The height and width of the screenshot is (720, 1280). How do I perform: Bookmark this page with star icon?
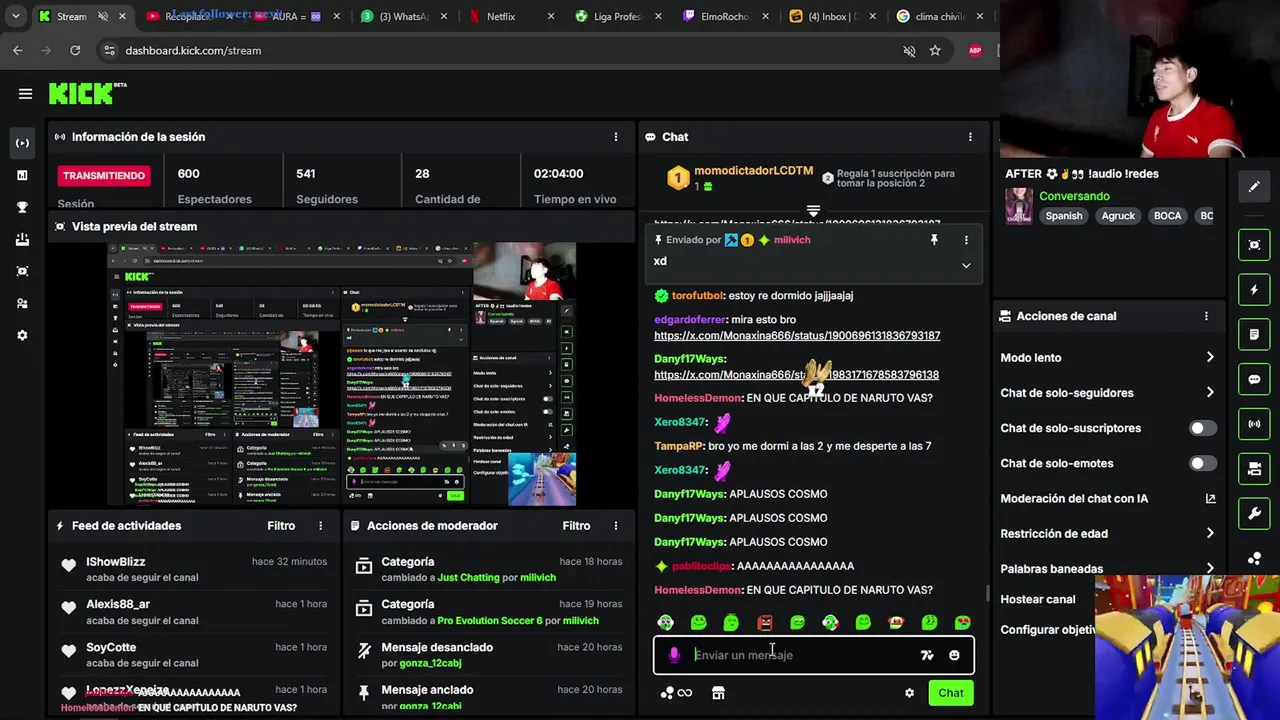tap(935, 50)
